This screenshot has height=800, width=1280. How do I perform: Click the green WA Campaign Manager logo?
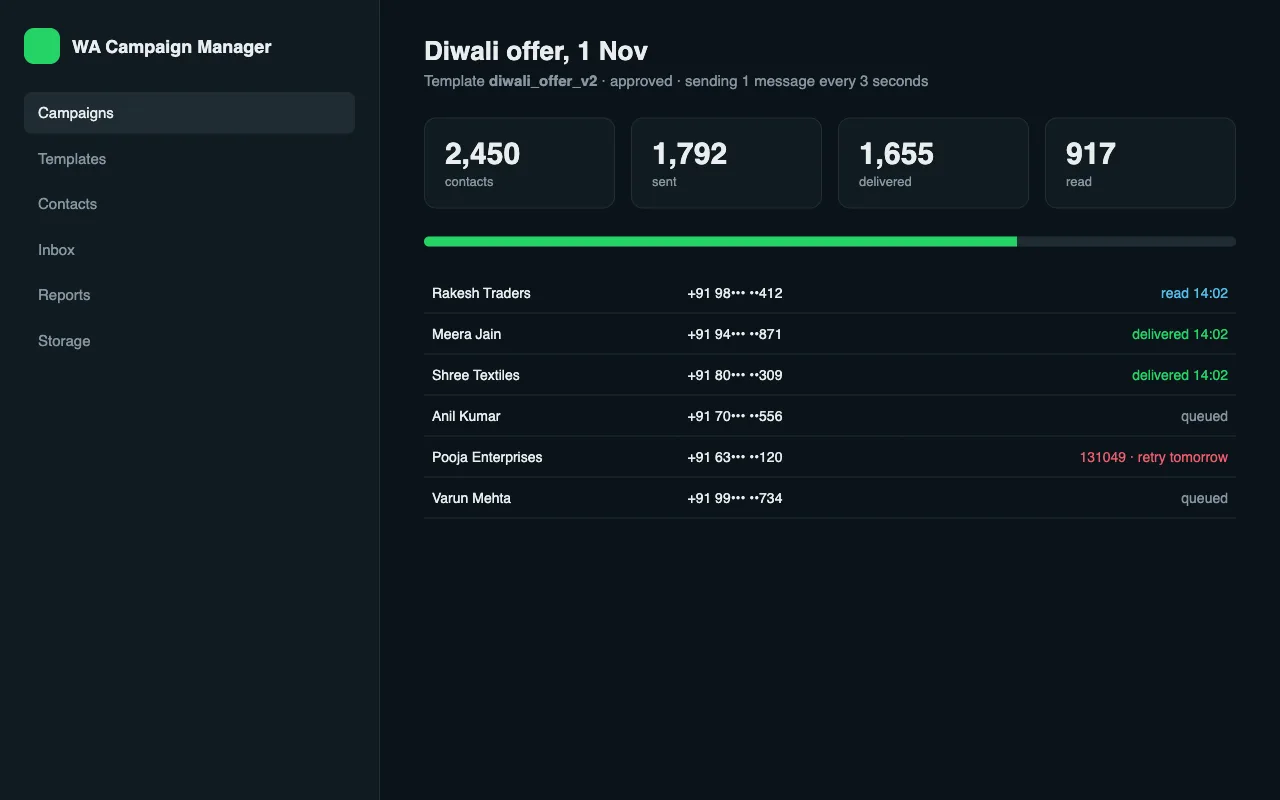click(42, 46)
